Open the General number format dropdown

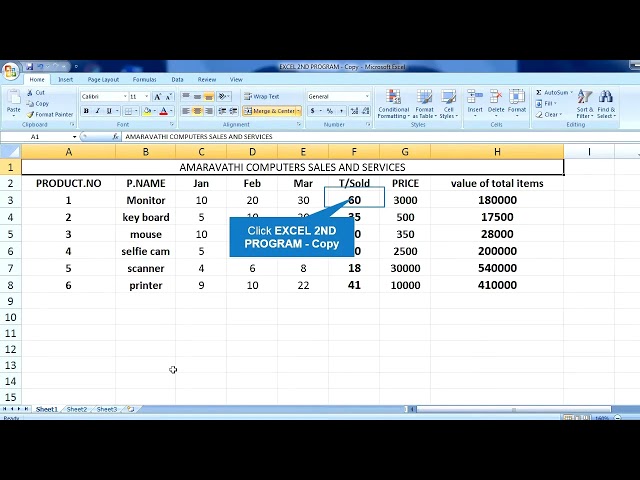(x=367, y=97)
